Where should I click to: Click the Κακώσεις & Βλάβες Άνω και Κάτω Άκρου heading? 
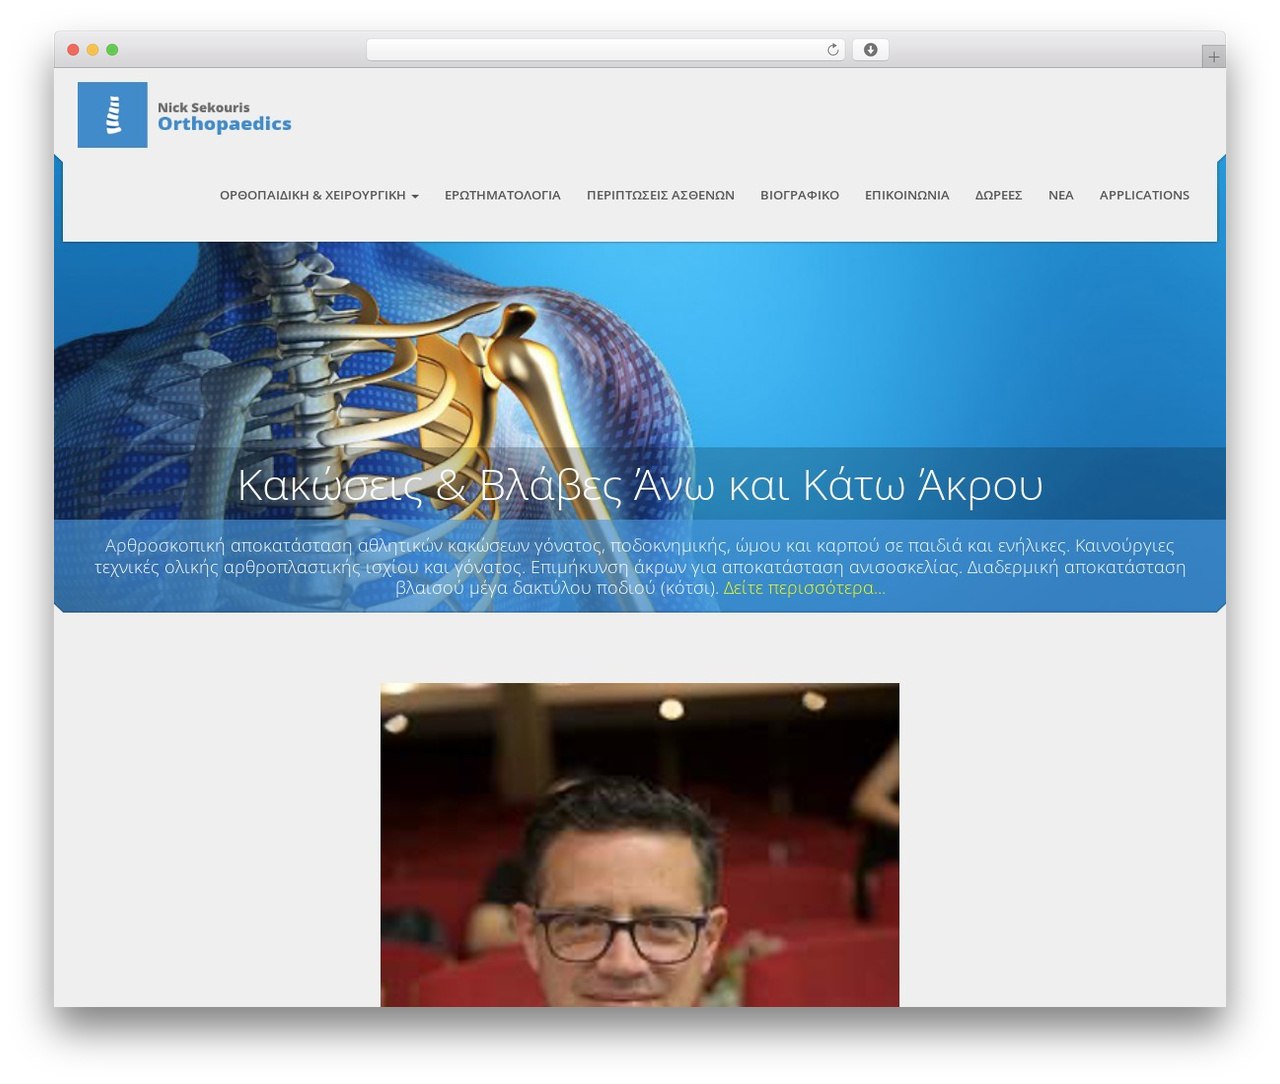click(640, 485)
